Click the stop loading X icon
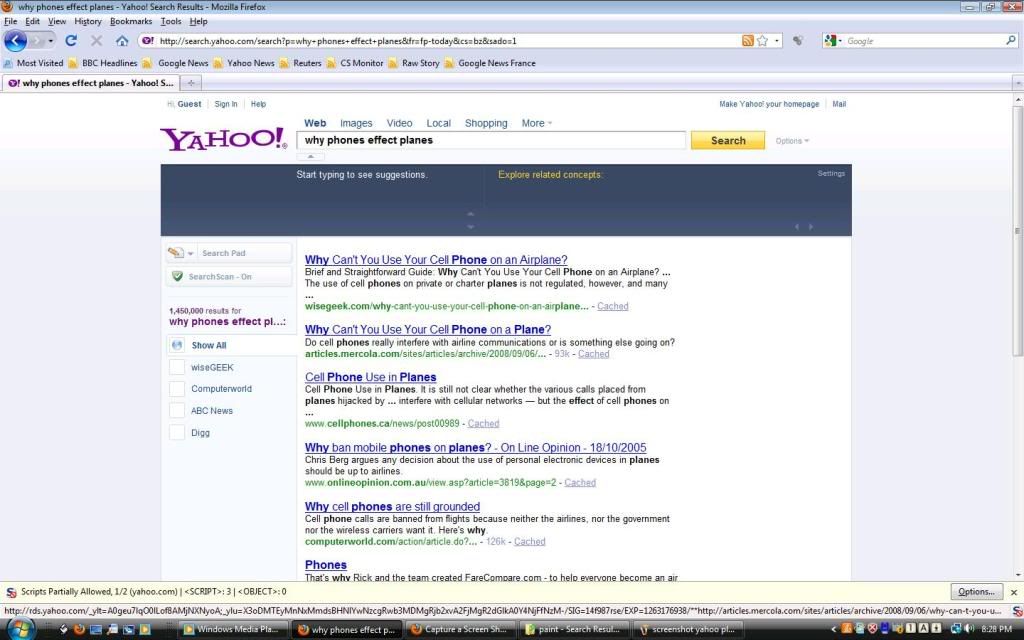Screen dimensions: 1024x640 97,40
